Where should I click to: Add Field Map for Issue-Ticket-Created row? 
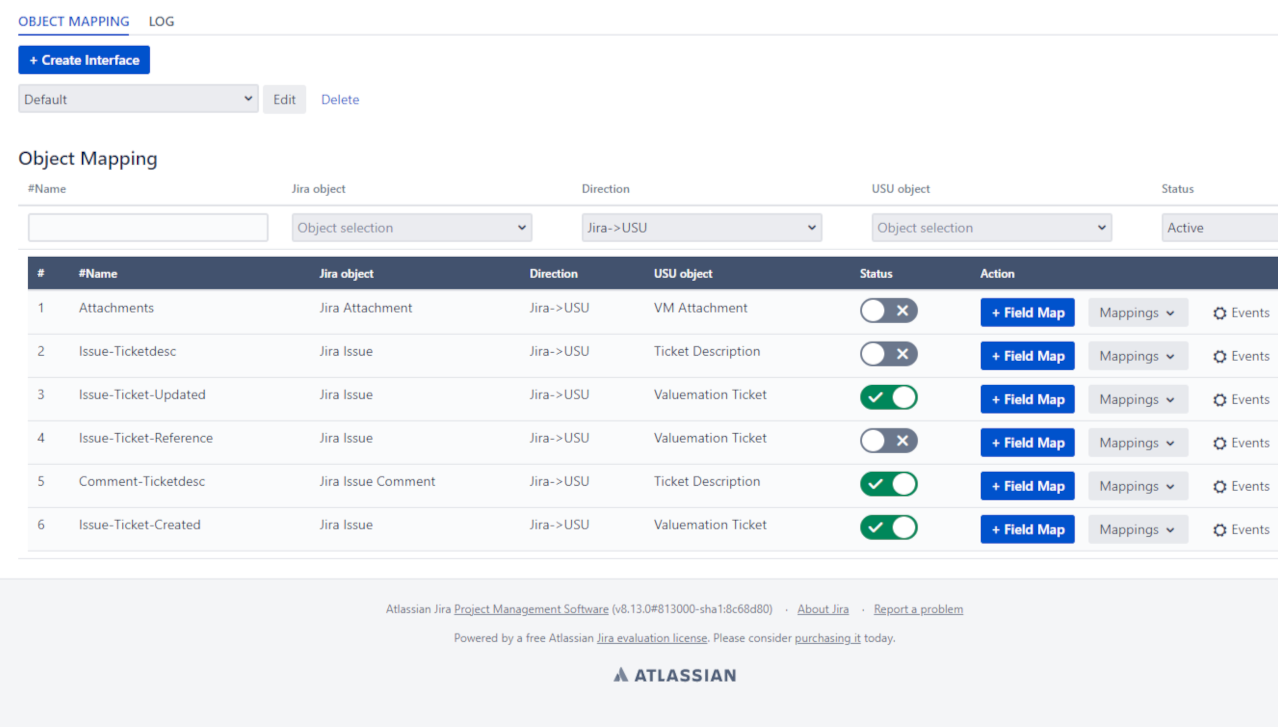[1028, 530]
